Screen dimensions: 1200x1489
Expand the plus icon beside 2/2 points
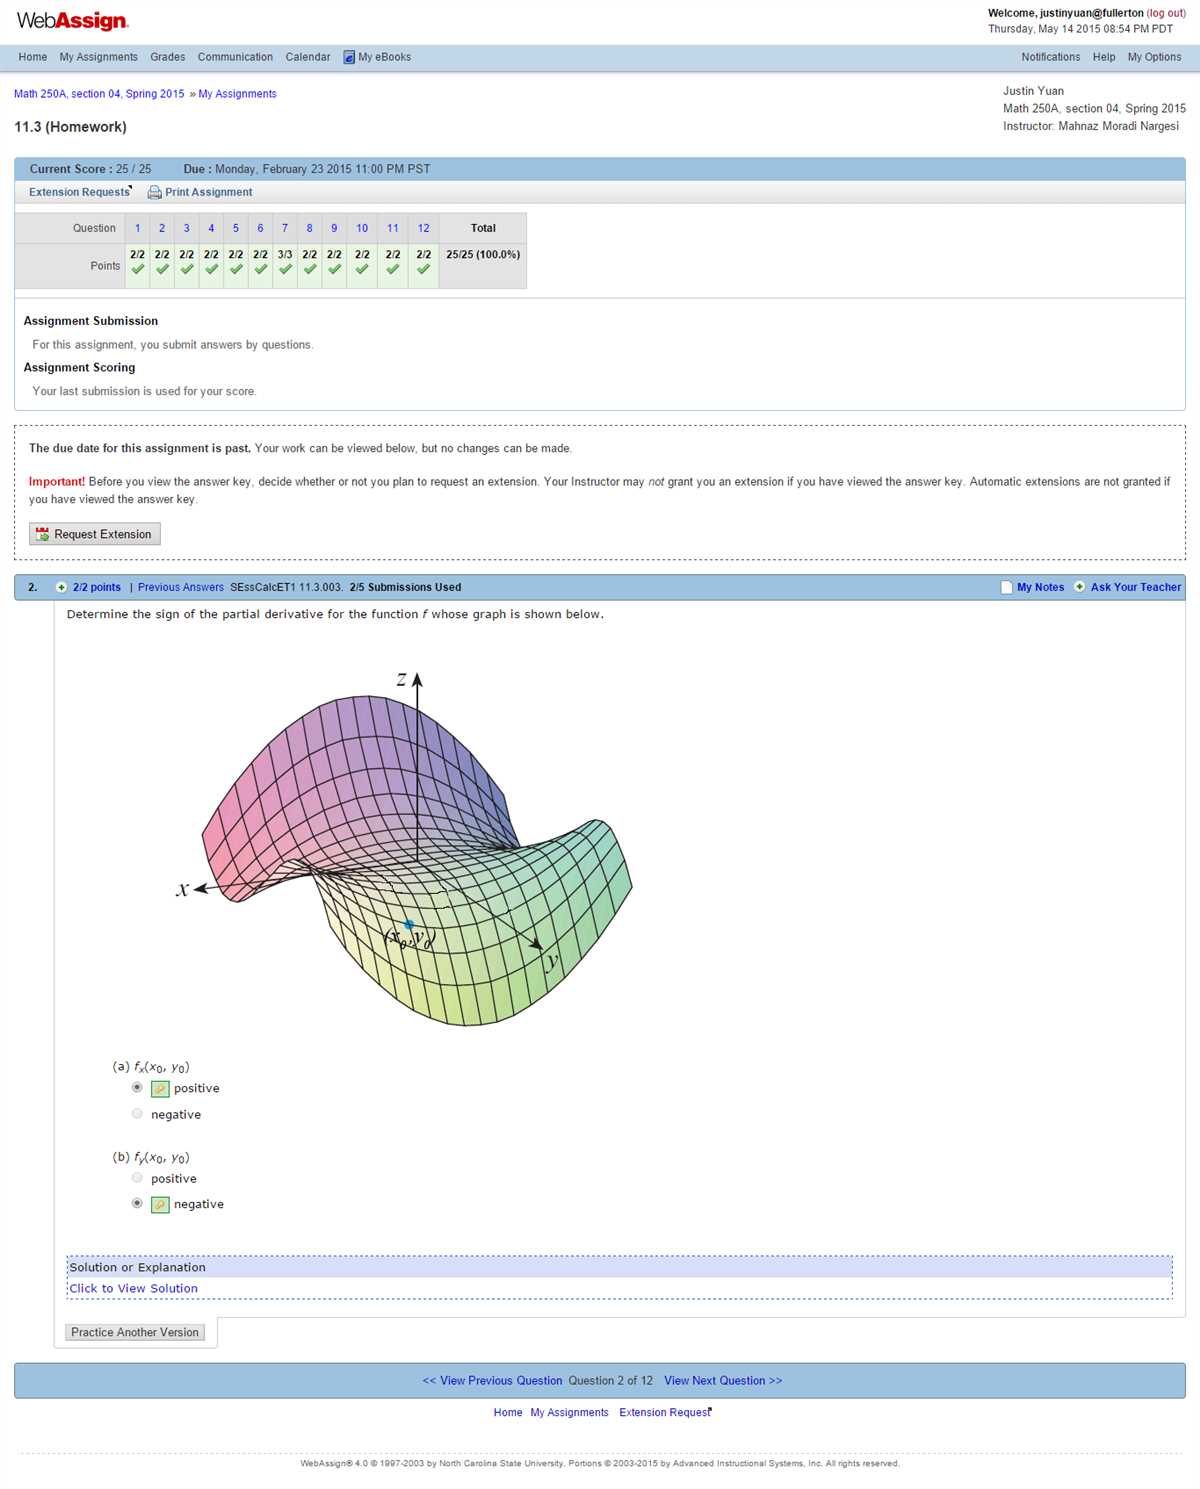[62, 587]
